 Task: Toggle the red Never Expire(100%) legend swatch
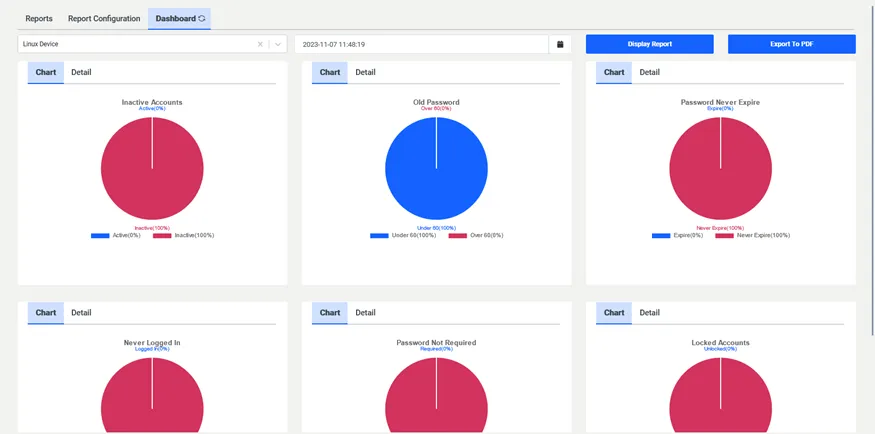coord(724,235)
